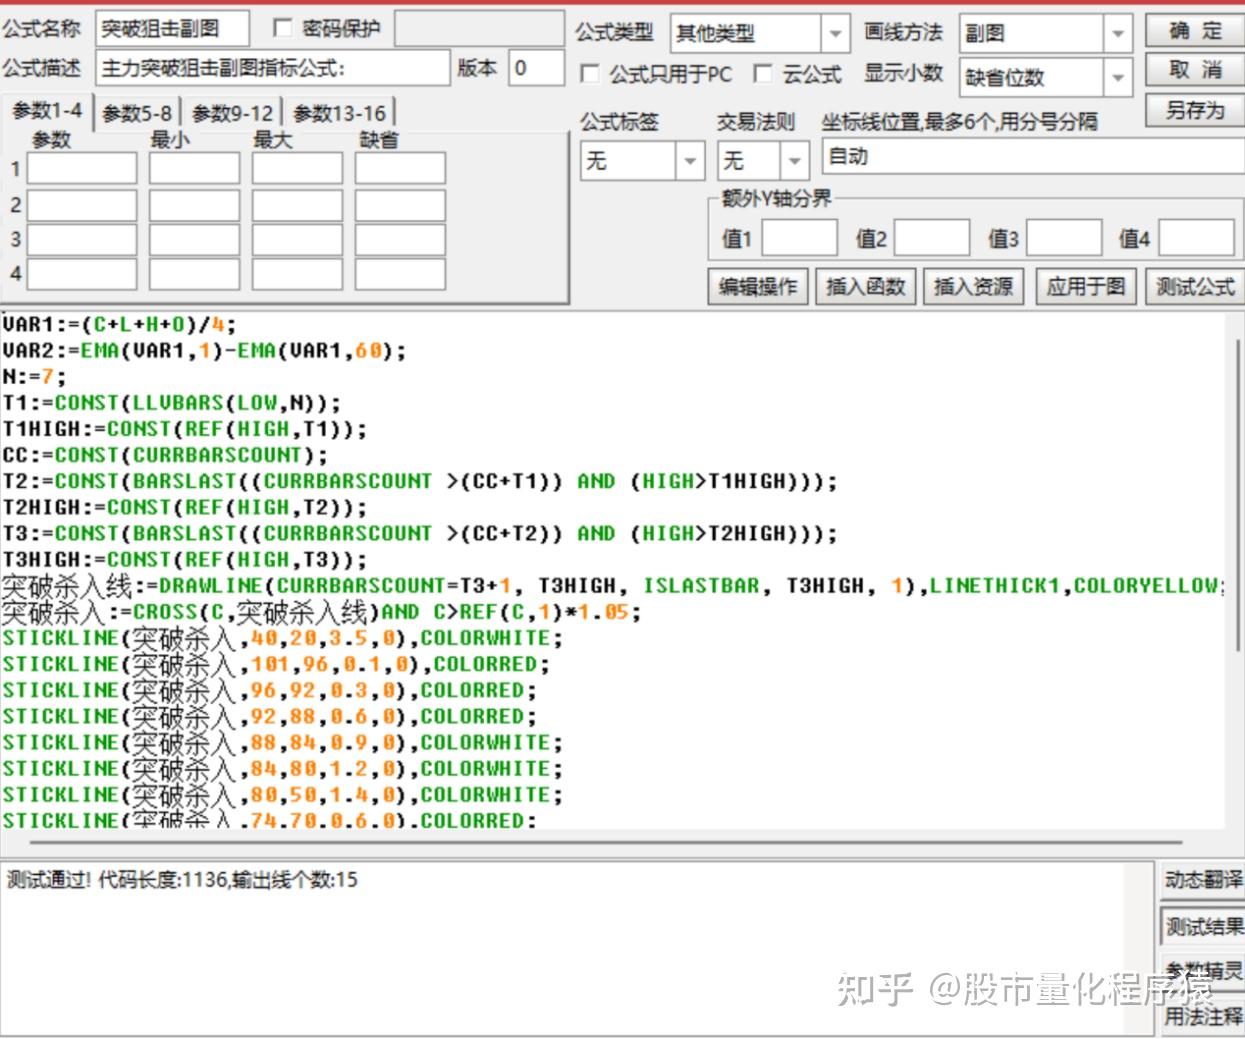Click the 取消 button

click(x=1195, y=70)
